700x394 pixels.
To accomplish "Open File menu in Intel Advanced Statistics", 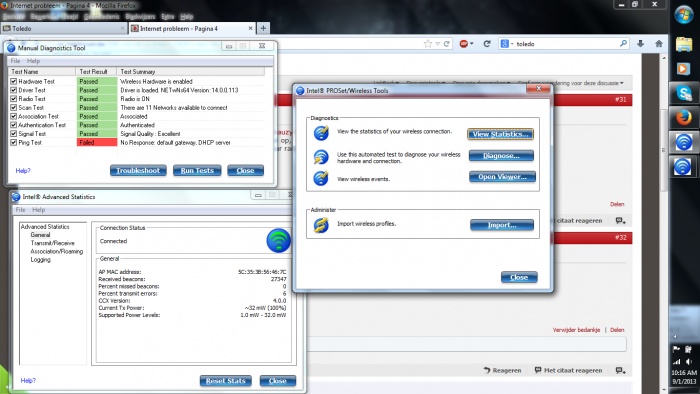I will [21, 210].
